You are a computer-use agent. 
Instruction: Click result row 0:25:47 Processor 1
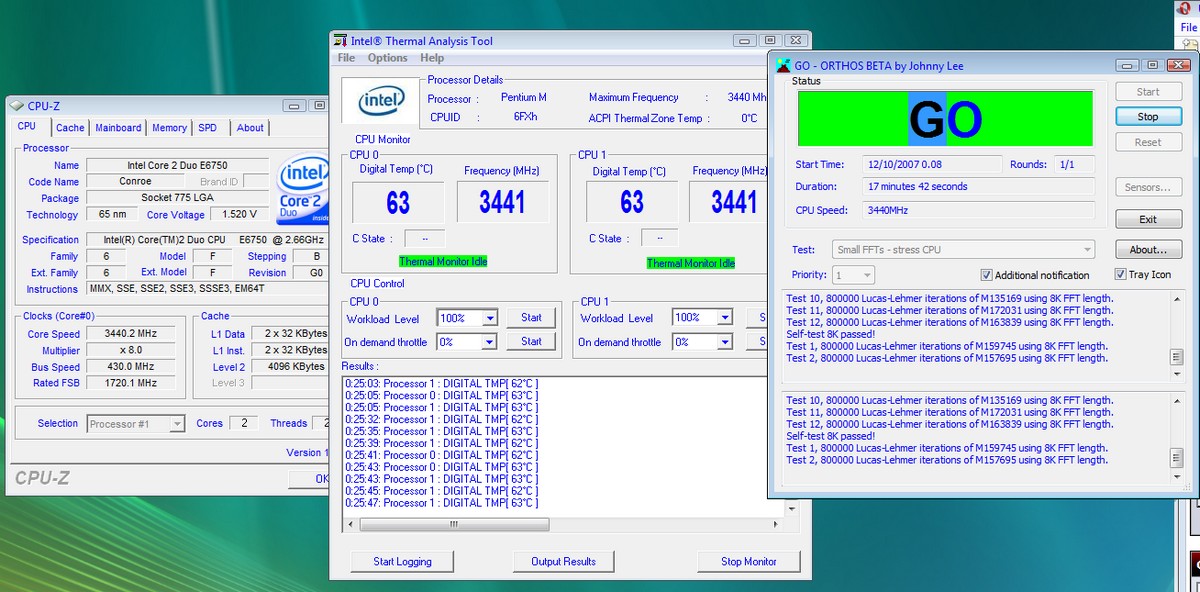click(441, 503)
